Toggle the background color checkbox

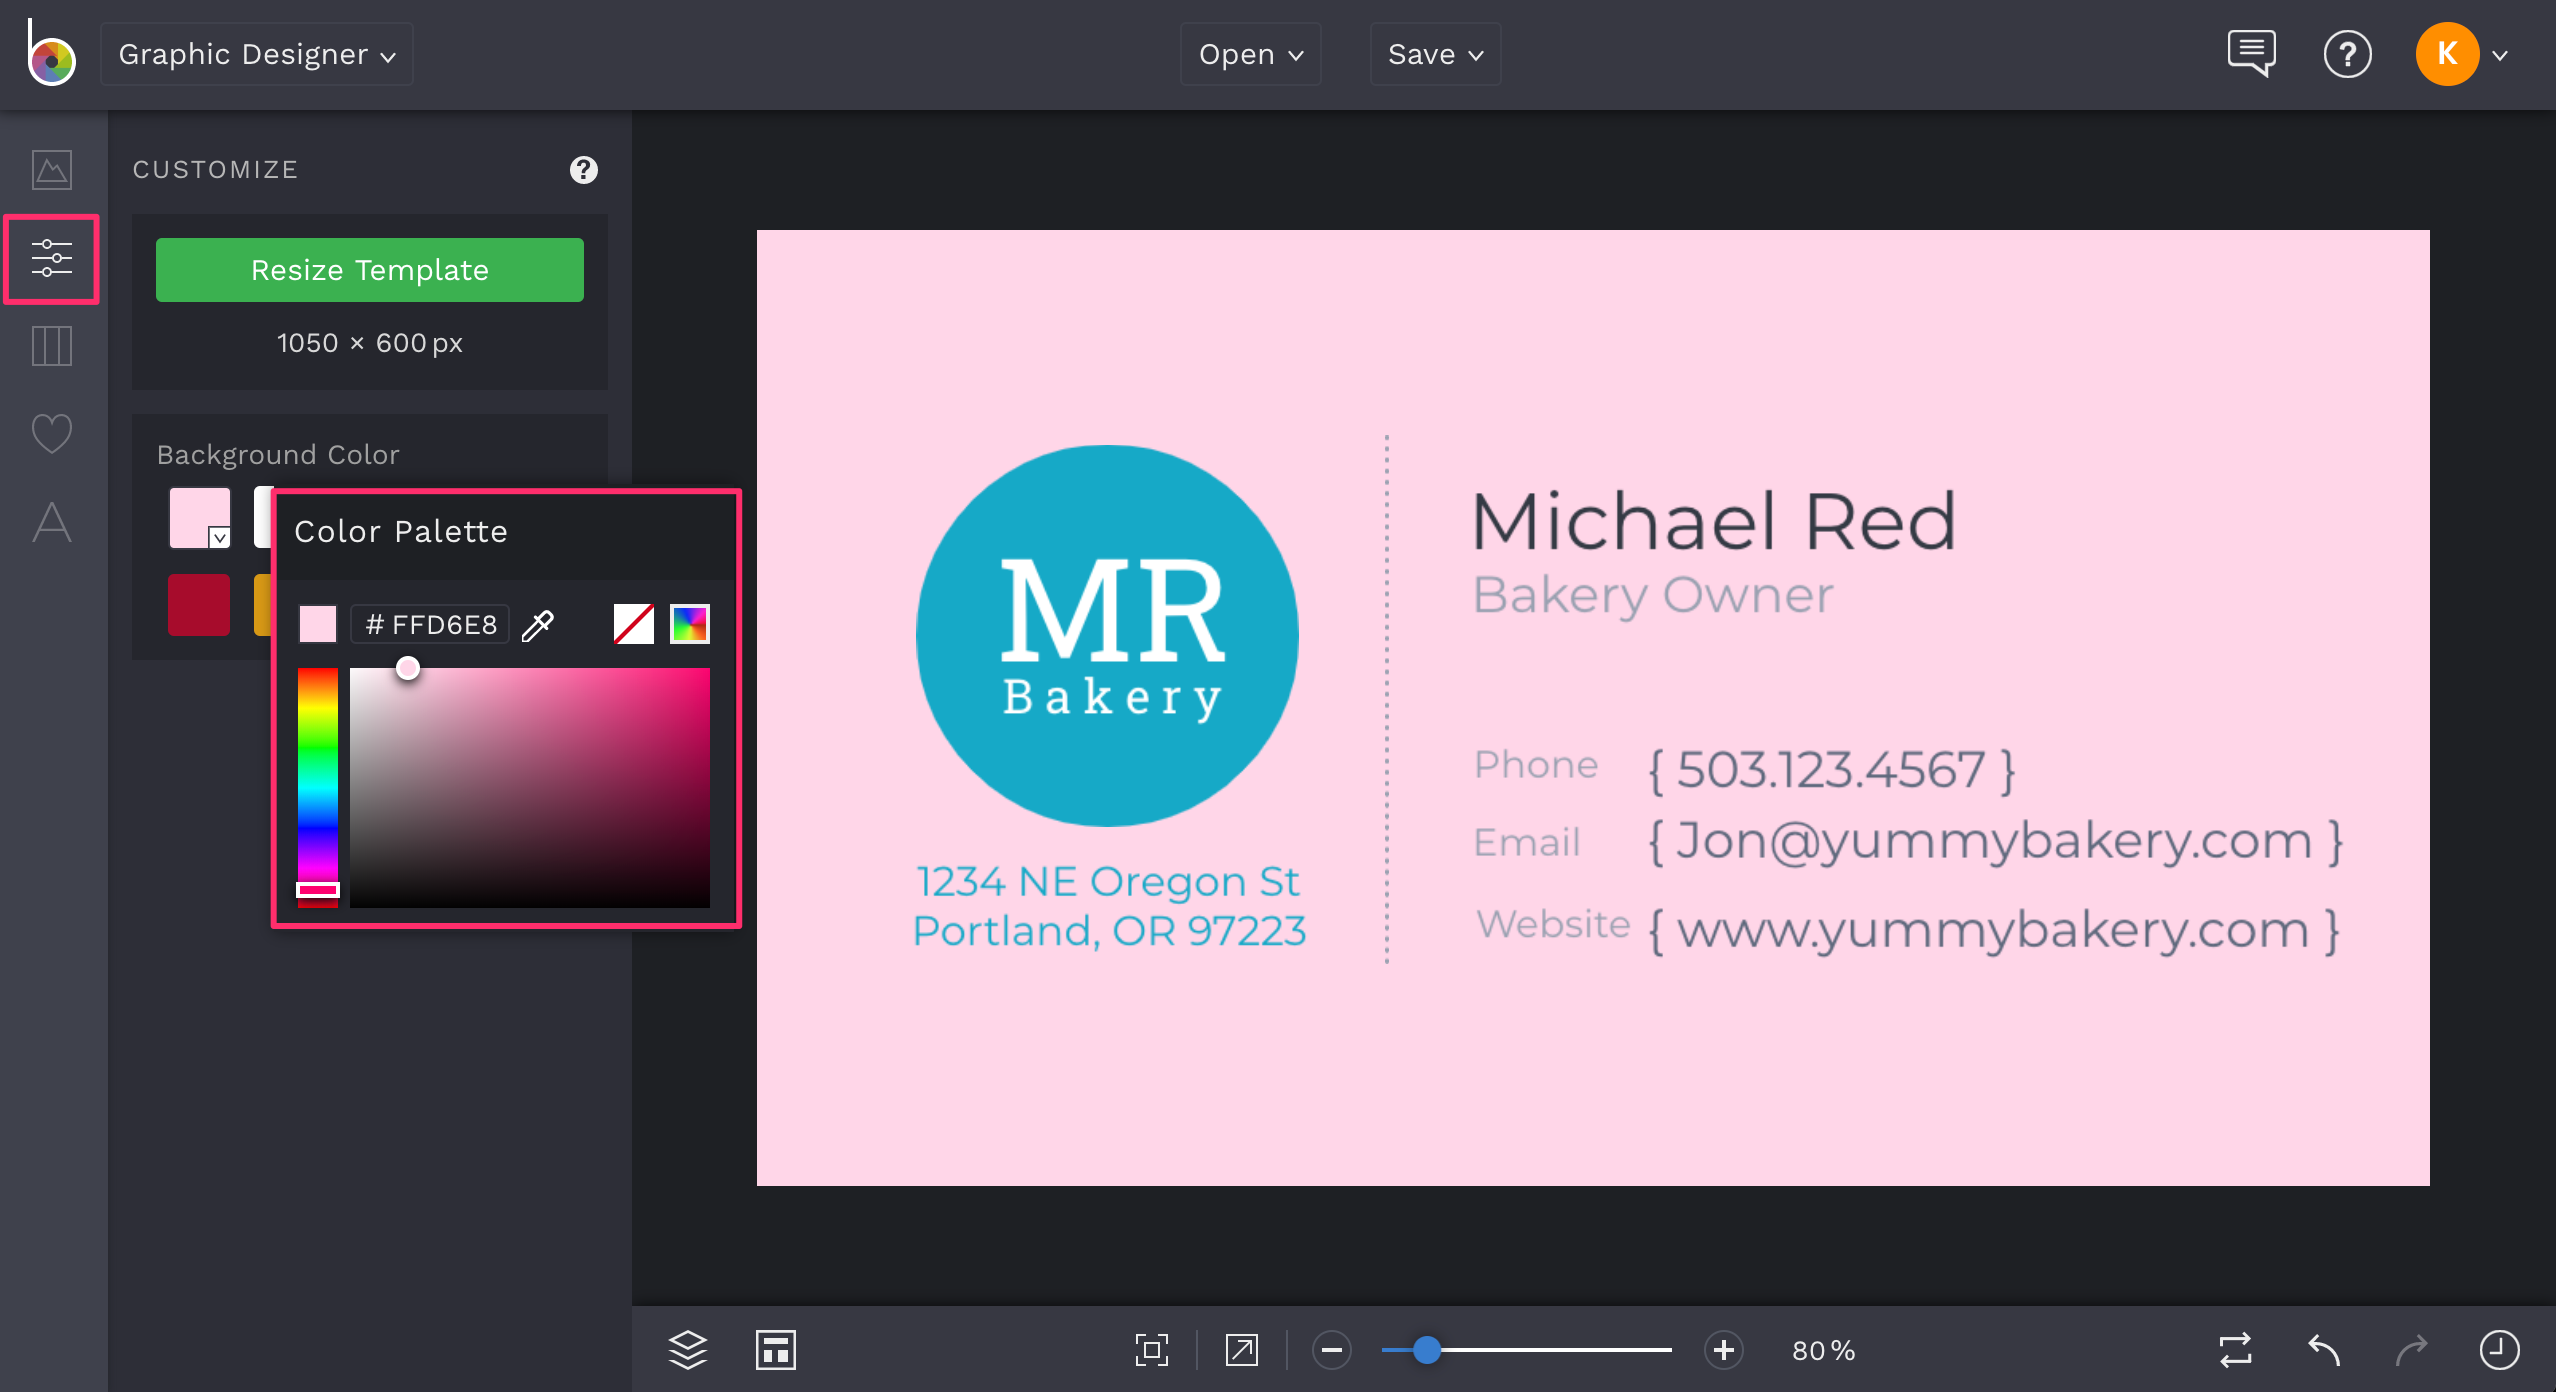click(x=218, y=538)
